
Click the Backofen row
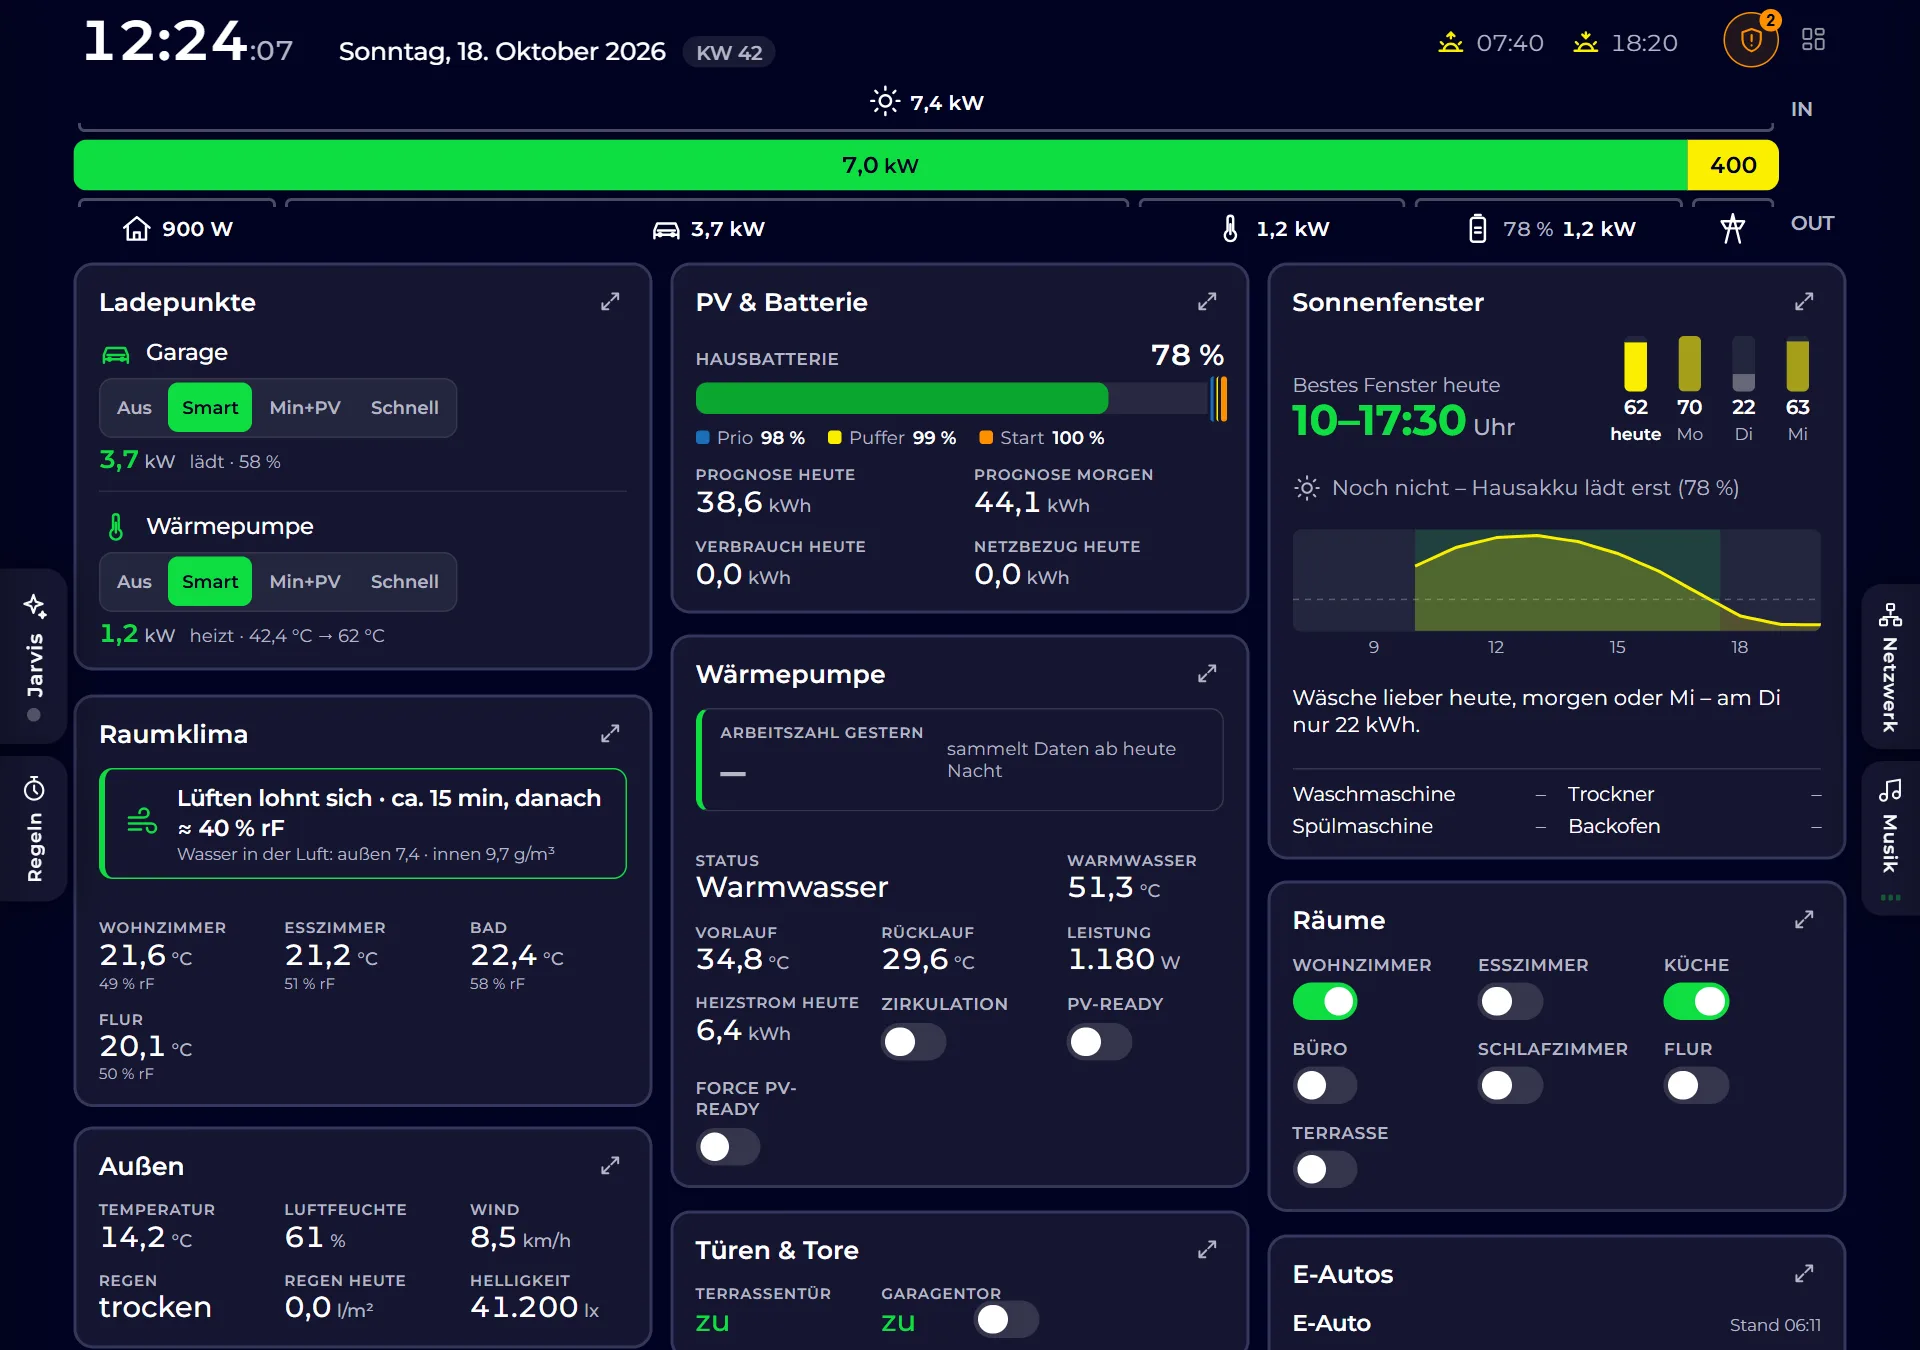tap(1695, 826)
